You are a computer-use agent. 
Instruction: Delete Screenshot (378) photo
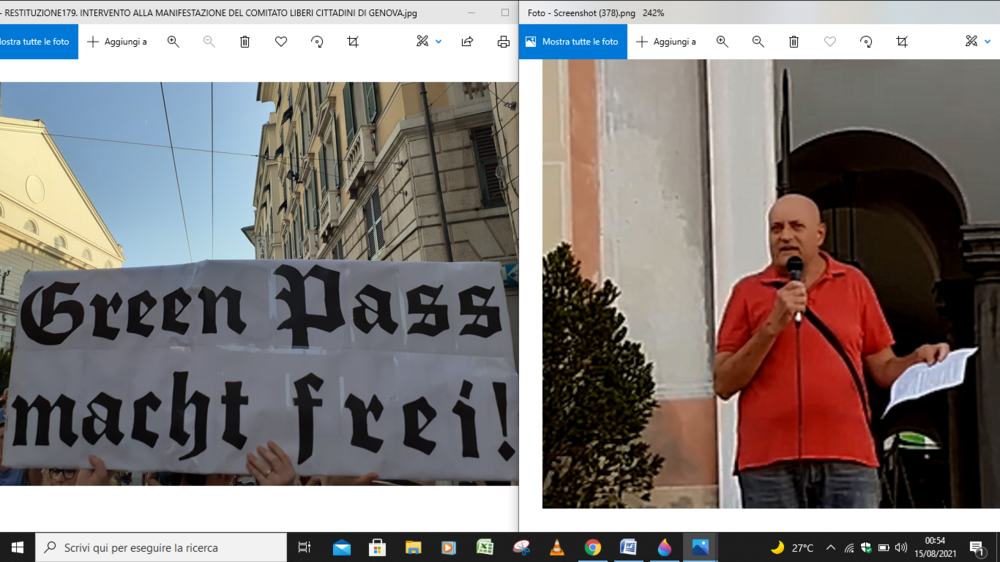click(x=794, y=41)
